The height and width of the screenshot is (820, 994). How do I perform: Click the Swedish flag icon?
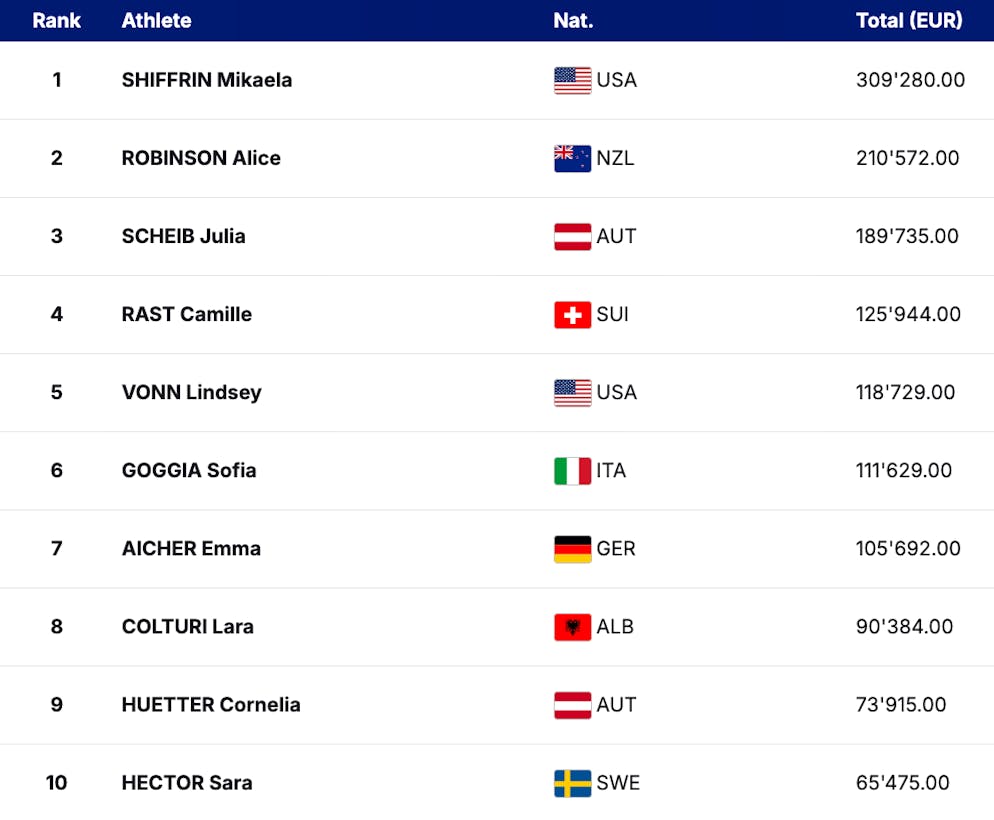pyautogui.click(x=572, y=782)
